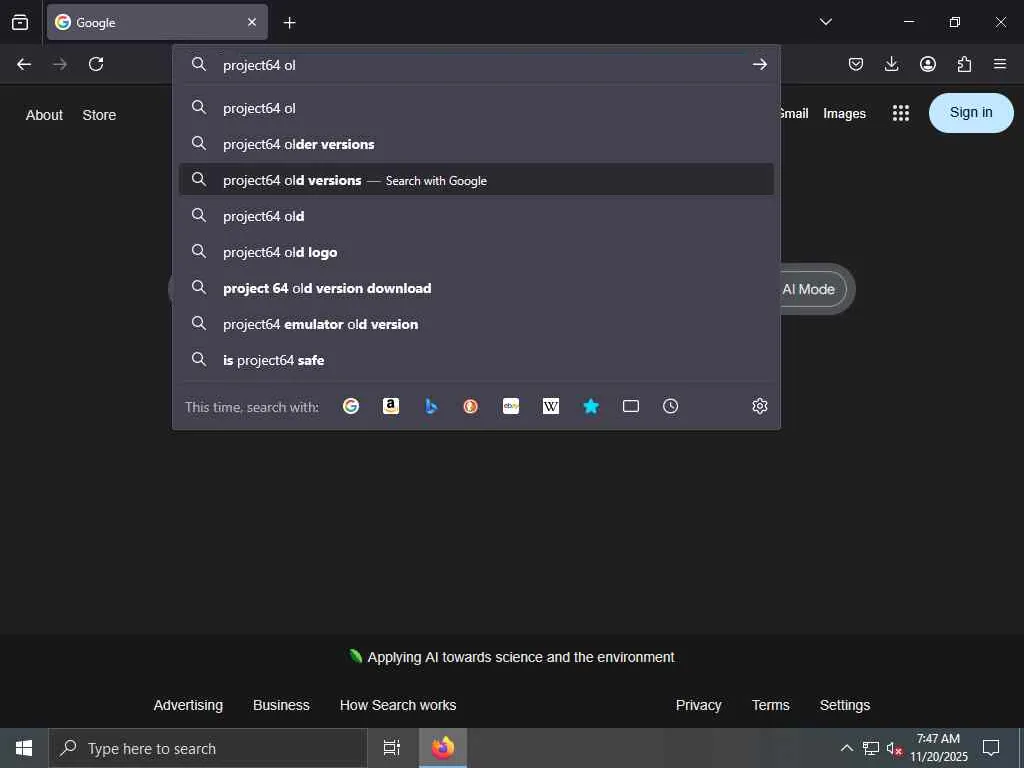Go forward one page in history
1024x768 pixels.
[x=60, y=64]
